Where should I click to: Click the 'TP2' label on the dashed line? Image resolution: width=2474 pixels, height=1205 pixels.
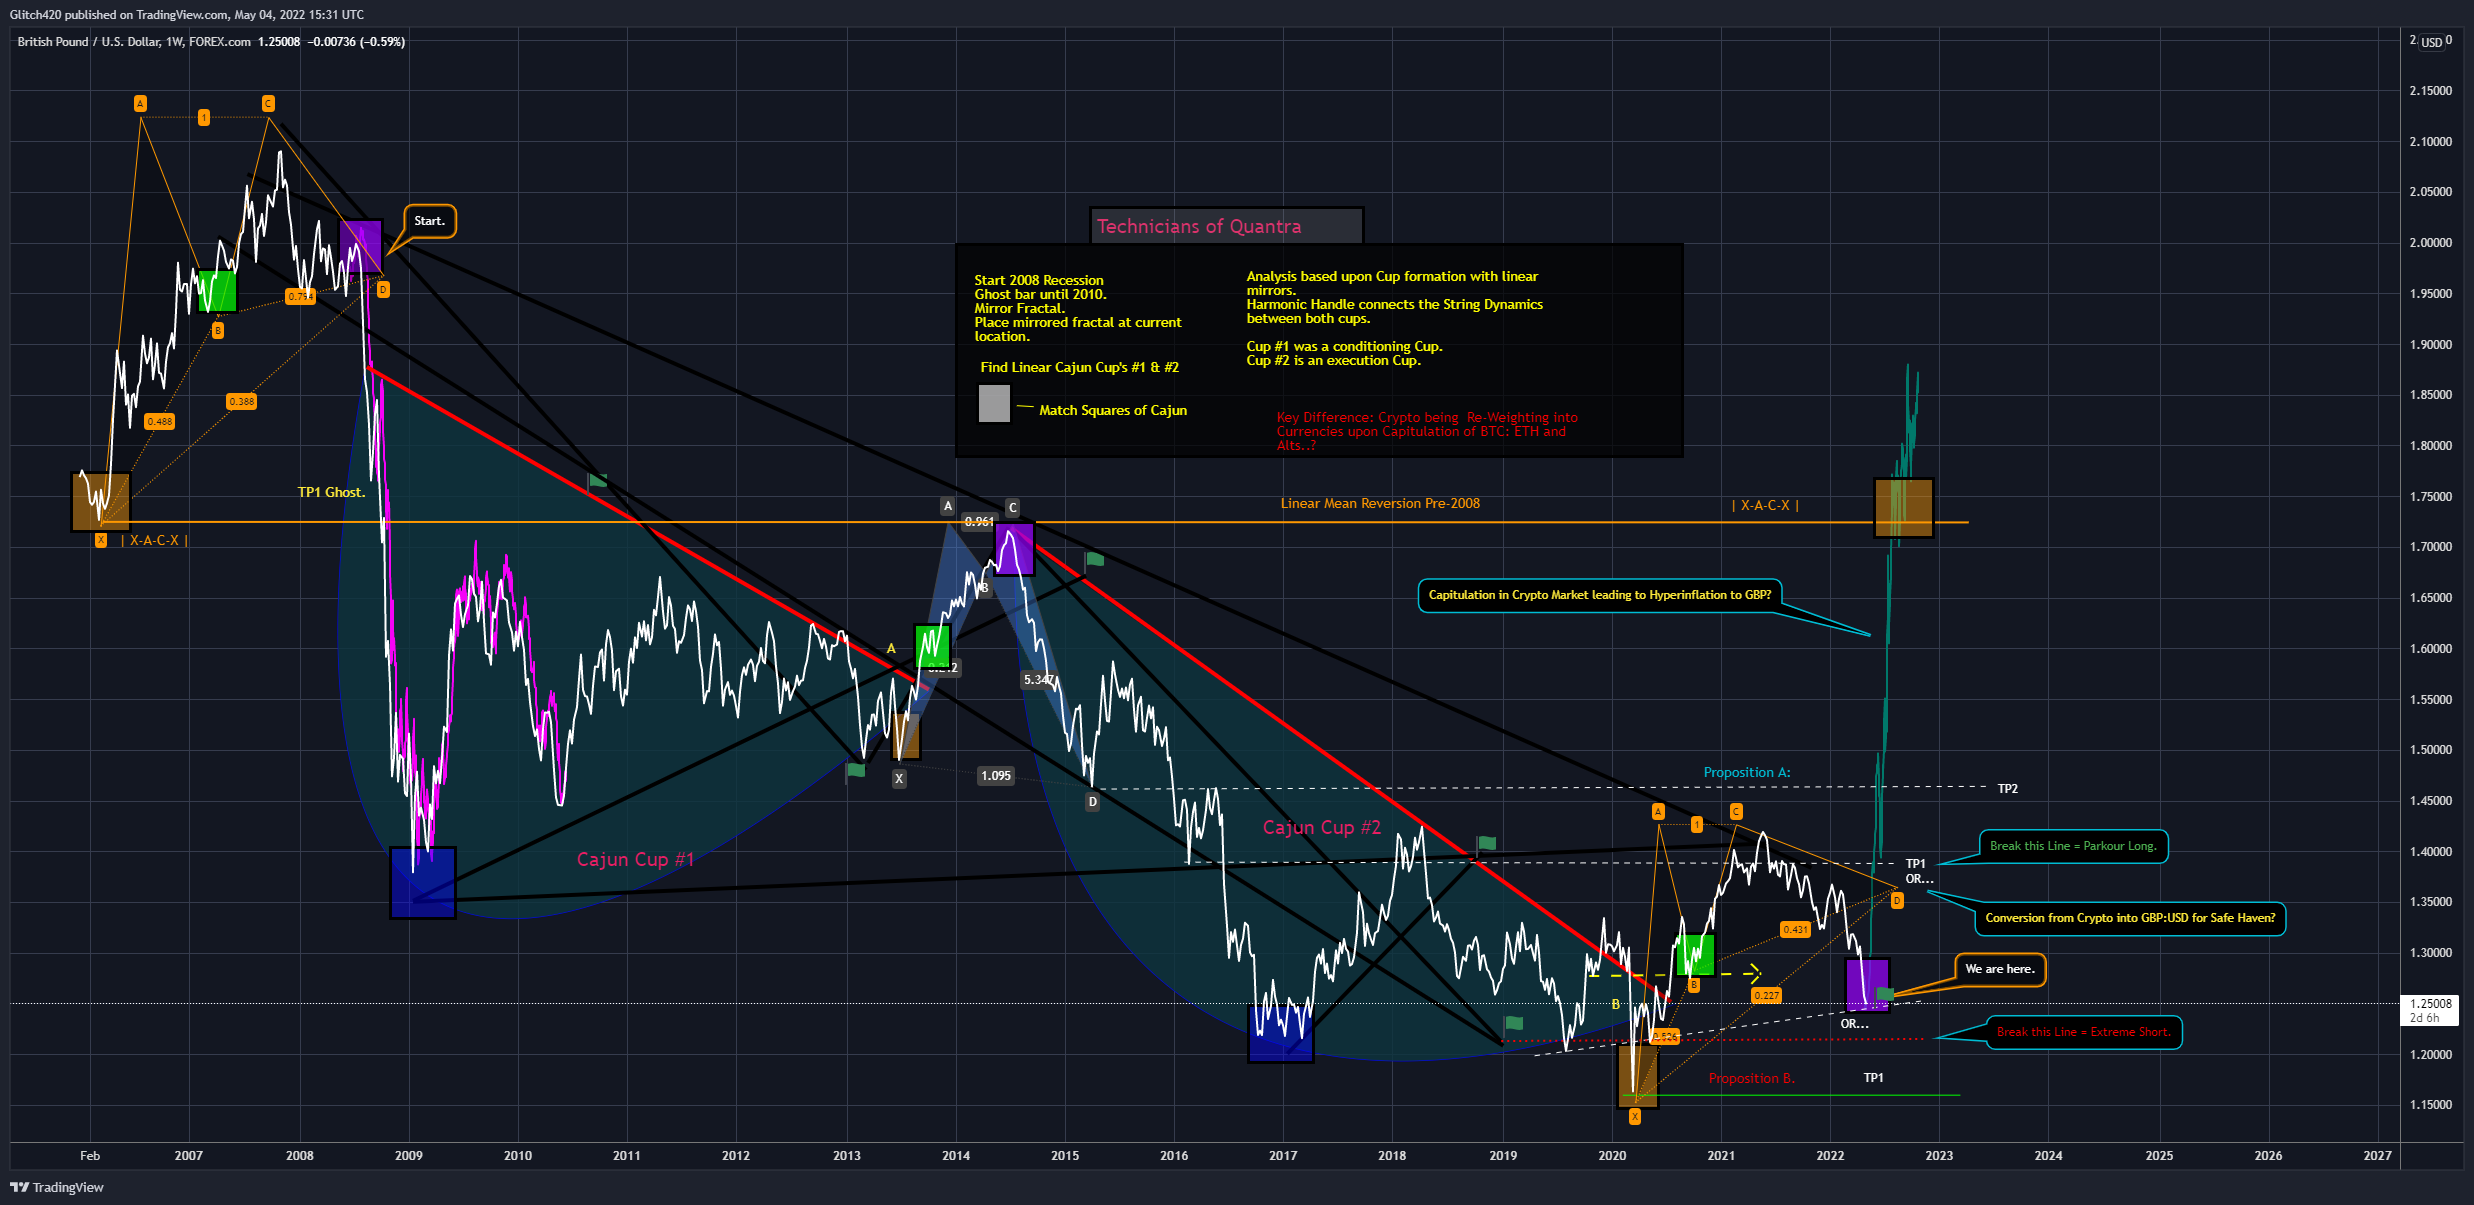coord(2007,789)
